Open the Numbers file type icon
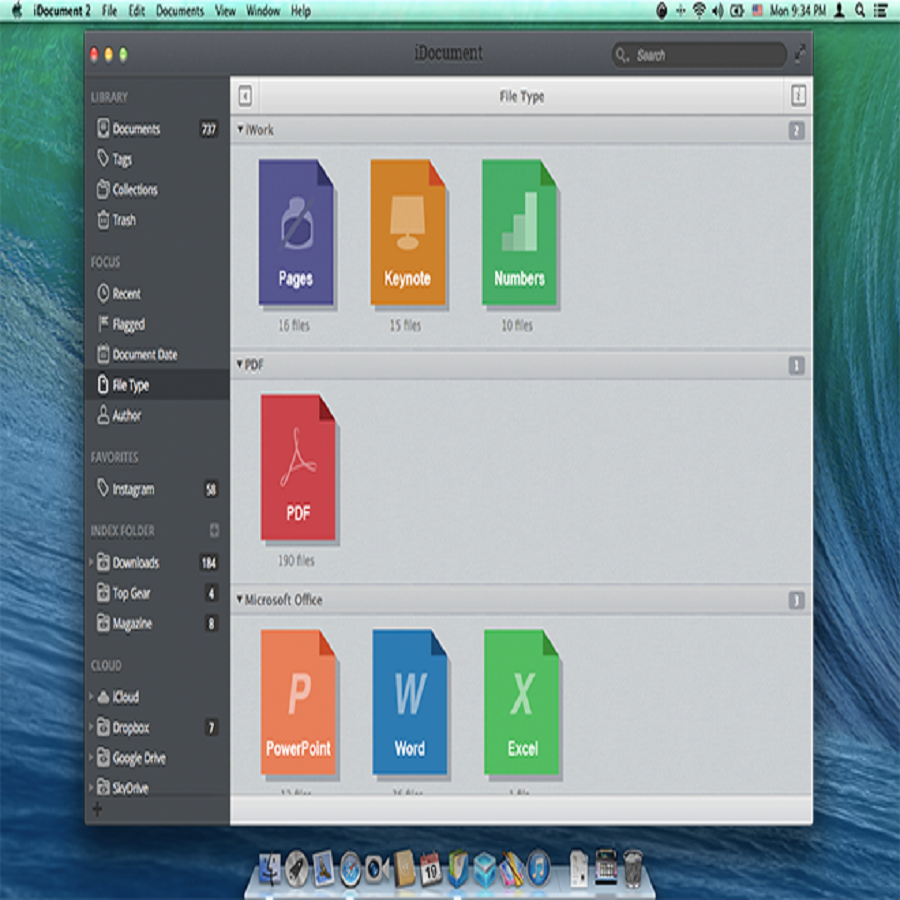Viewport: 900px width, 900px height. click(519, 232)
